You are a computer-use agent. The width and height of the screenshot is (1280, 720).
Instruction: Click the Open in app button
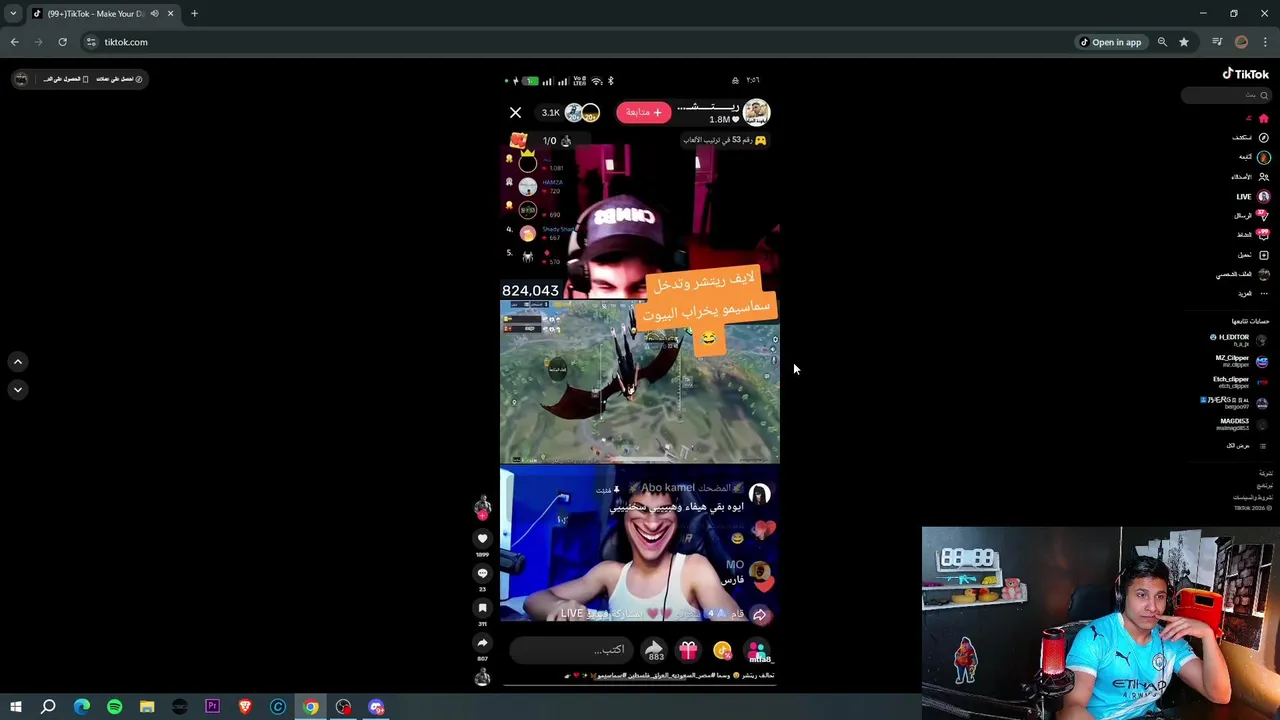(x=1110, y=42)
